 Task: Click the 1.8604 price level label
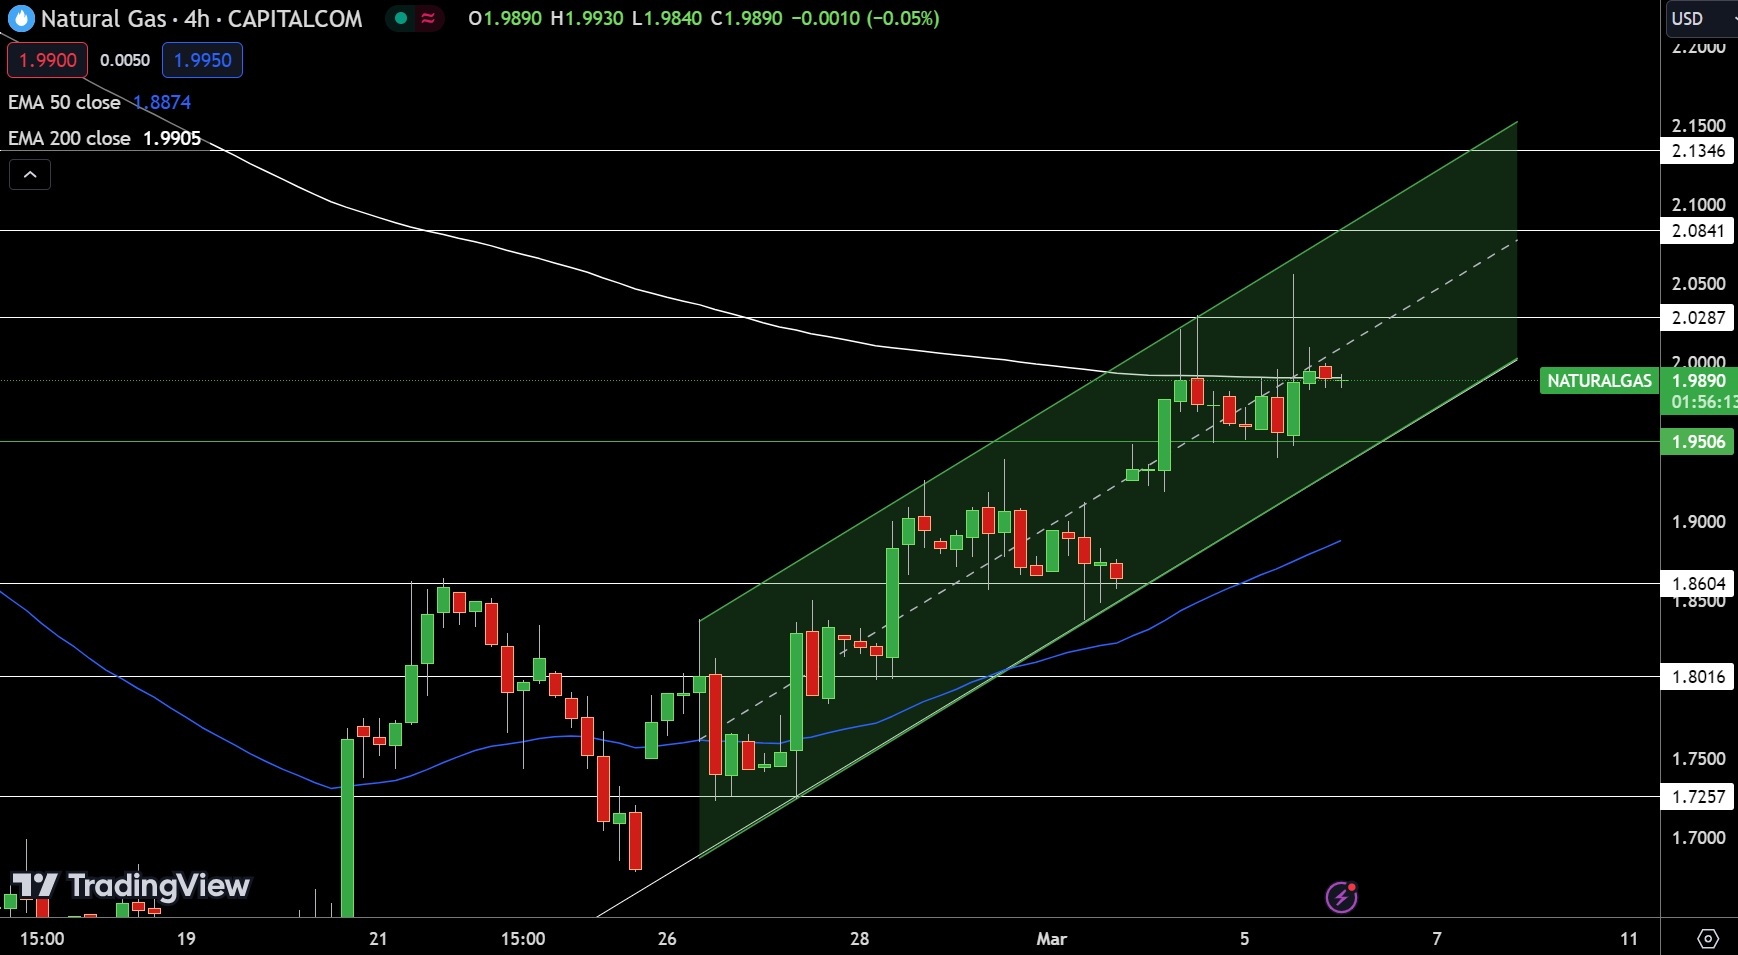click(1698, 584)
